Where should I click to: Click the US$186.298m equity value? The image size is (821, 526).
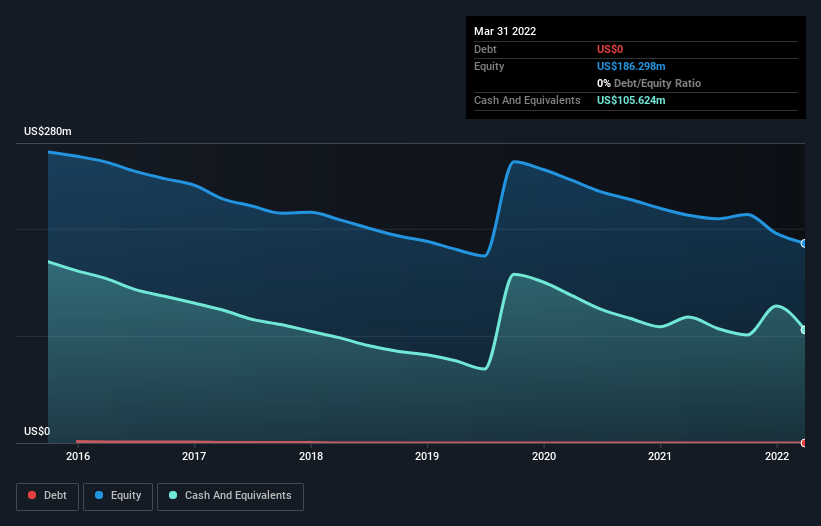631,66
